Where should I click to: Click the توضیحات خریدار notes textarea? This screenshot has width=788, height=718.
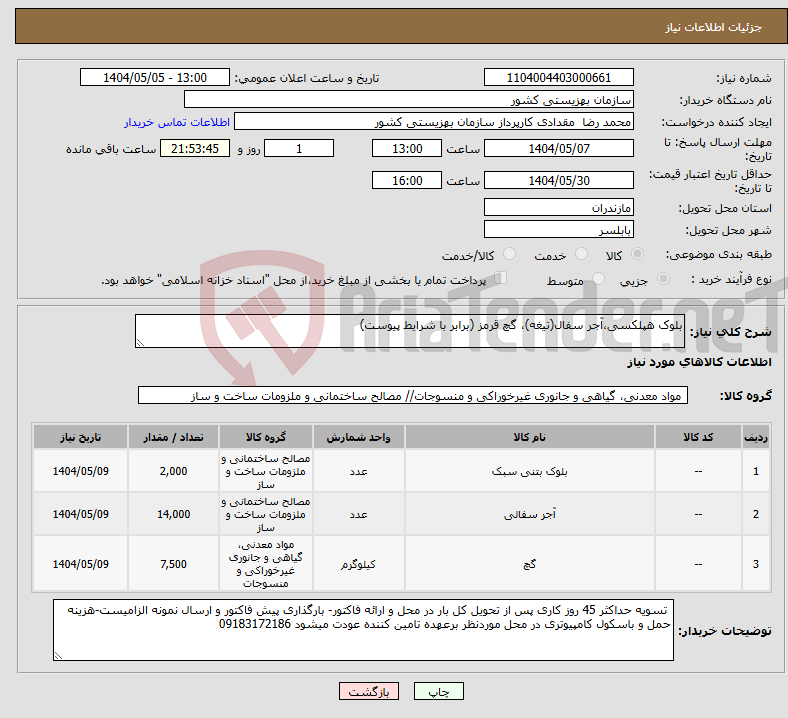point(363,630)
